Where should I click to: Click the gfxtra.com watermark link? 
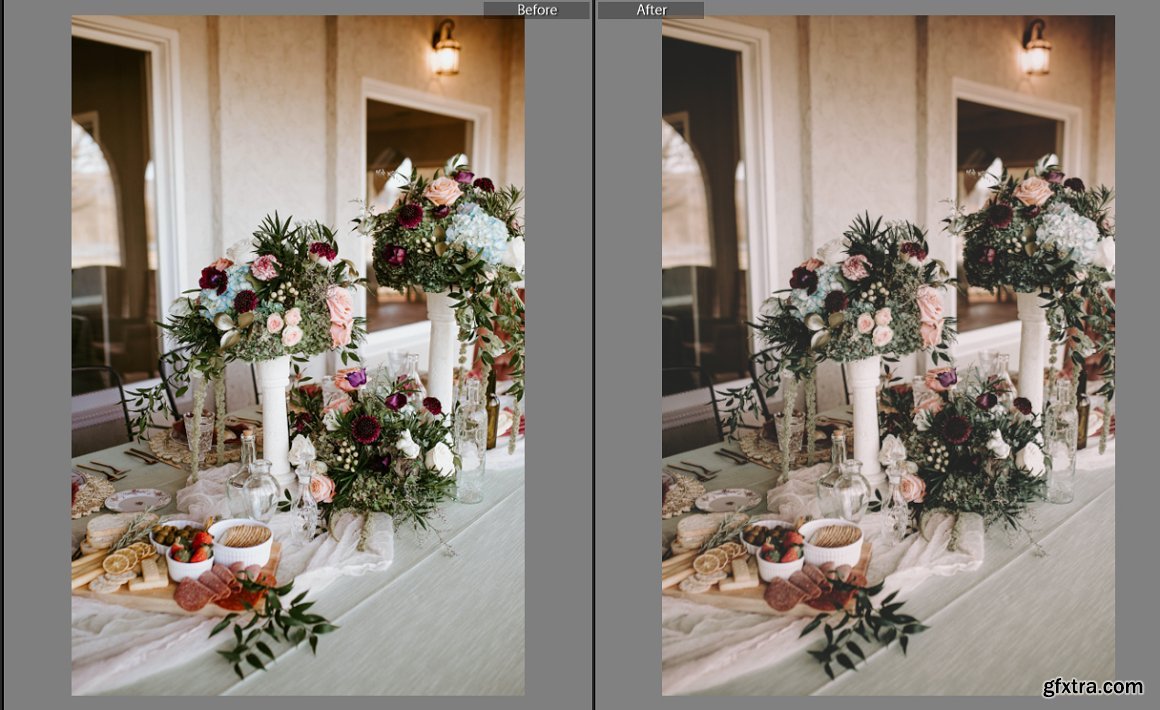click(x=1092, y=687)
